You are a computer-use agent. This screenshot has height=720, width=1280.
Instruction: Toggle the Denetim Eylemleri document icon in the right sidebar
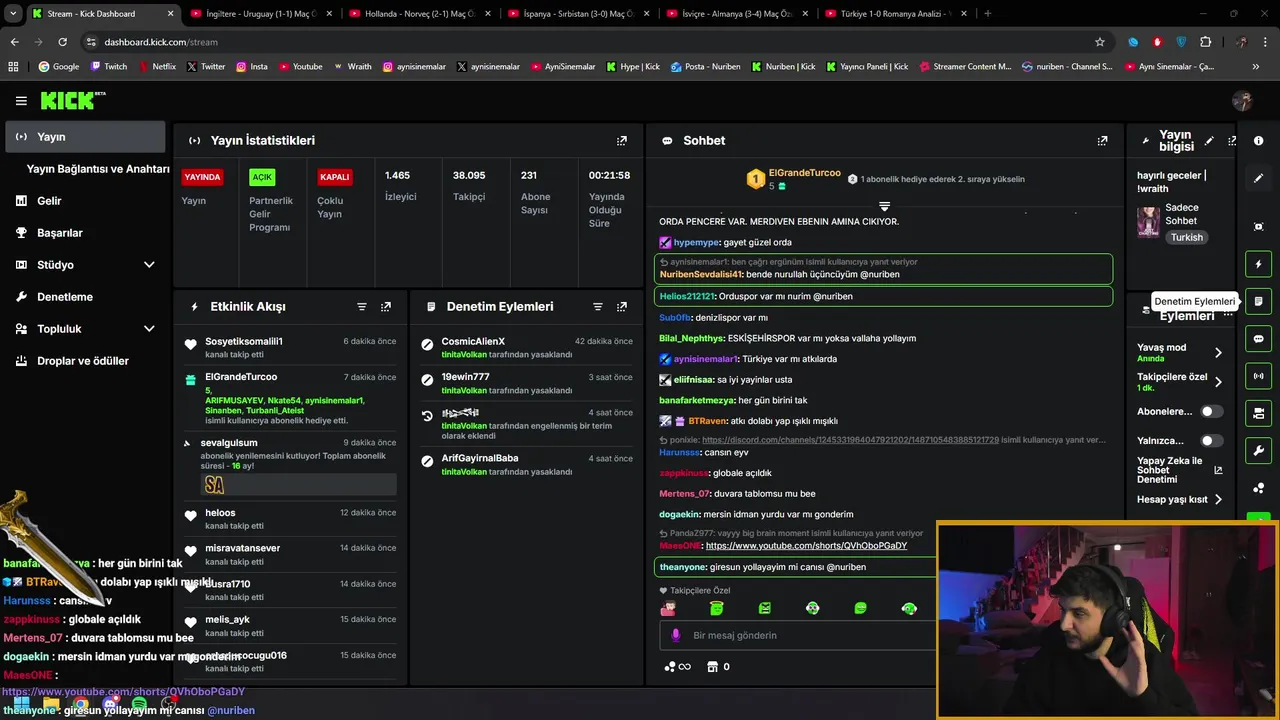click(x=1259, y=301)
